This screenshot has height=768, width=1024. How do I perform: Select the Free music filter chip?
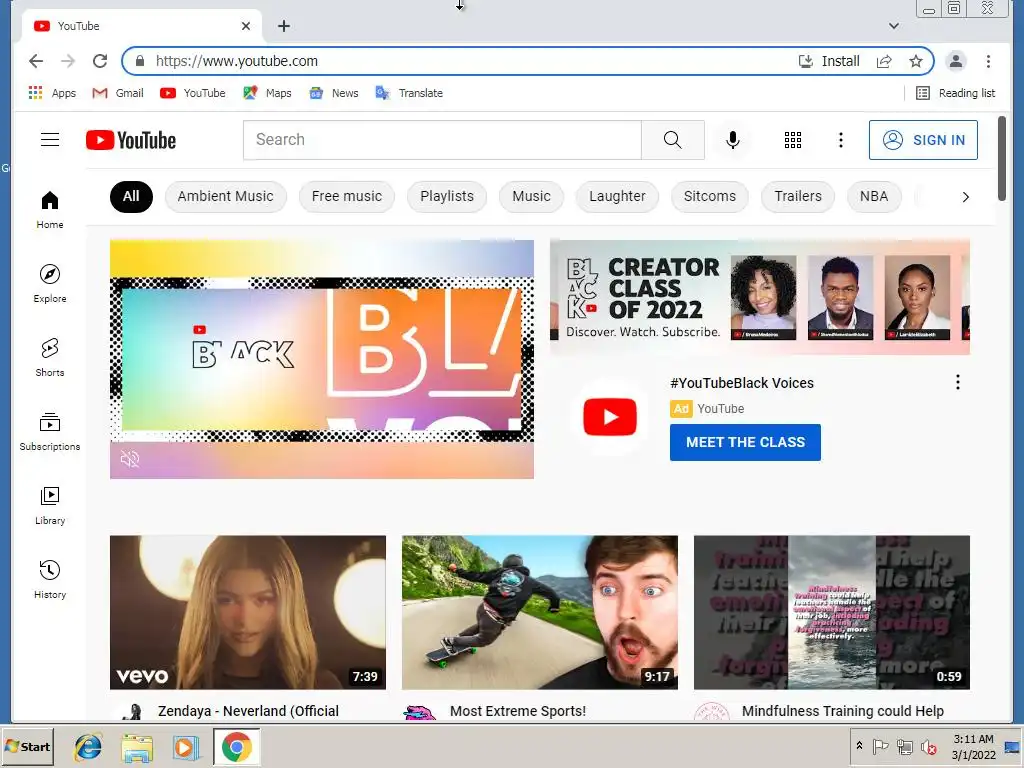pyautogui.click(x=347, y=197)
